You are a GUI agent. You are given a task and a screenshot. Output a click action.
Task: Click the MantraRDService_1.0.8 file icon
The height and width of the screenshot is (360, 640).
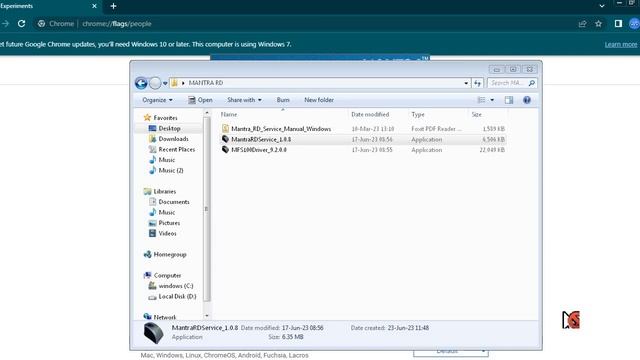[225, 139]
